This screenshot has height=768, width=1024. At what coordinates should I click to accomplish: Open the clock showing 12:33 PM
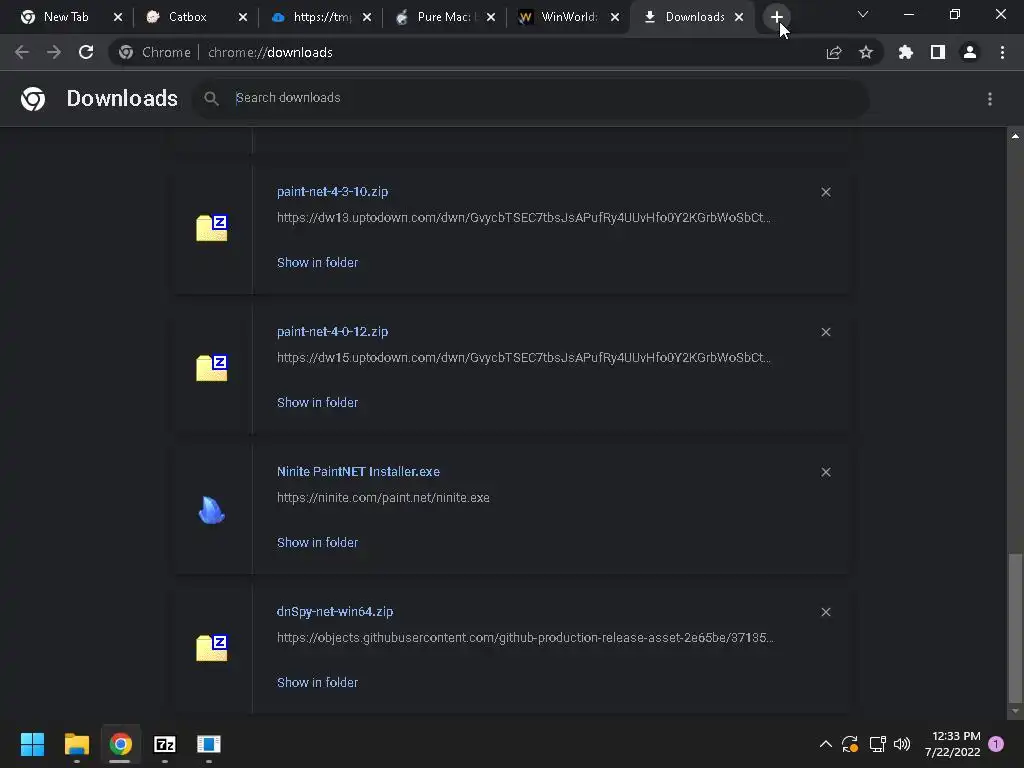pos(953,744)
